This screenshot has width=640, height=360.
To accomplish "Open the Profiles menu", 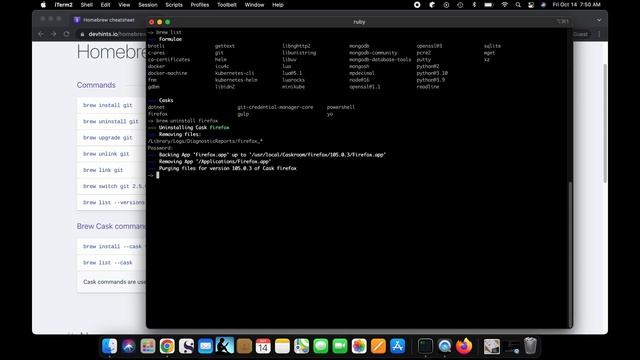I will pos(200,5).
